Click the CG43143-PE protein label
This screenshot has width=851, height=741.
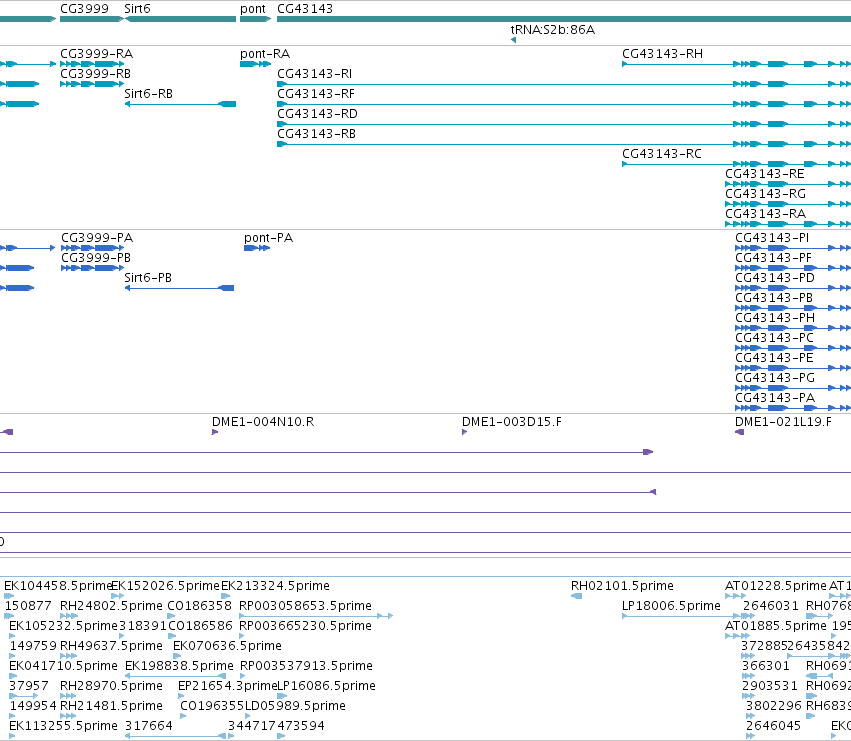(774, 358)
